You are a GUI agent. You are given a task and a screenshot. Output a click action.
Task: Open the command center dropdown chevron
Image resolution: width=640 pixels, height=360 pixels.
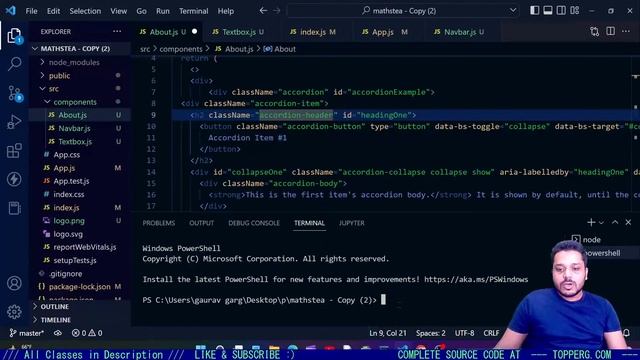[x=513, y=11]
